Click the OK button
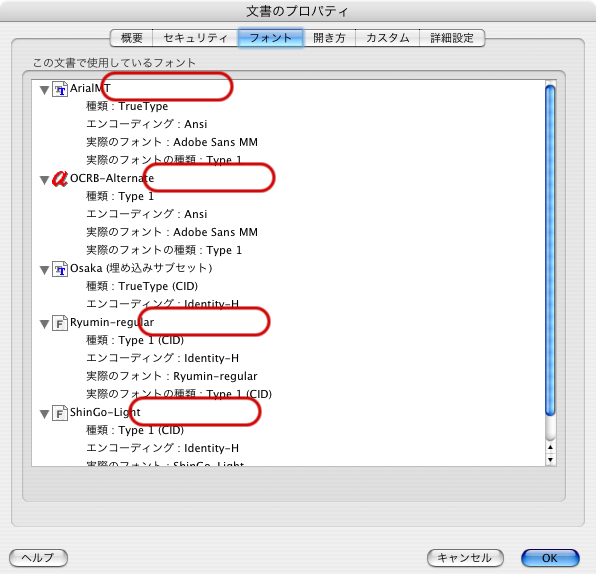 (550, 558)
